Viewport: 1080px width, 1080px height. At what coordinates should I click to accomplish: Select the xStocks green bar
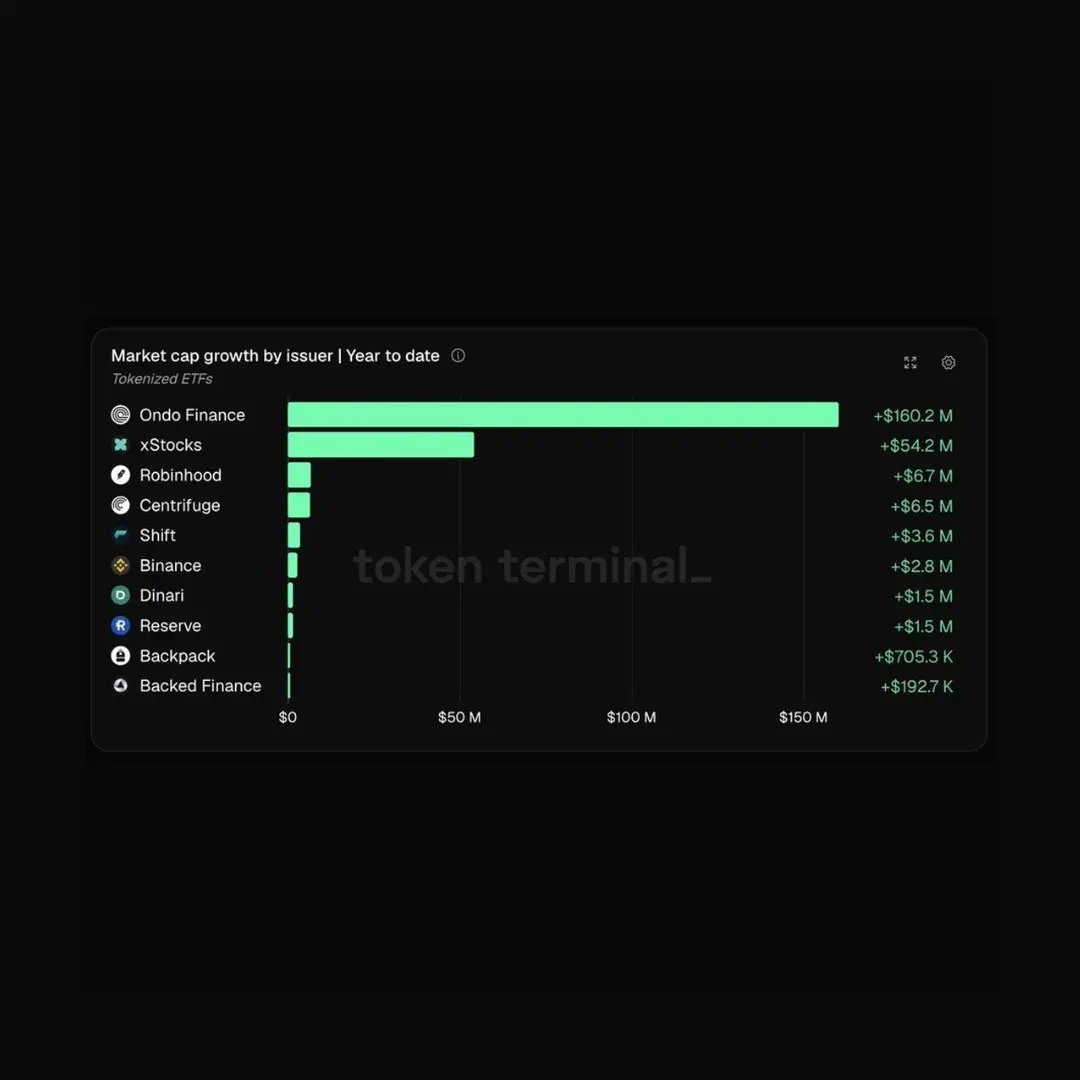coord(381,445)
